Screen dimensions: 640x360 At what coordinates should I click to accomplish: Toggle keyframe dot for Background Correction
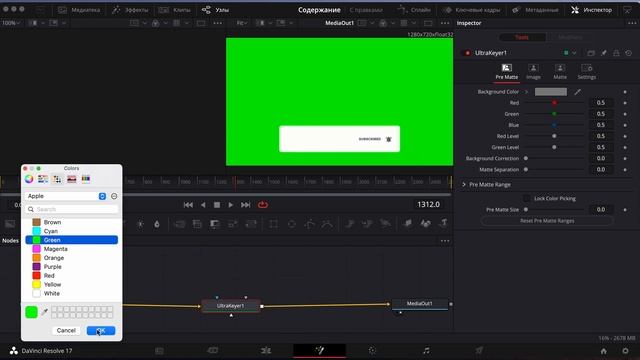coord(625,158)
